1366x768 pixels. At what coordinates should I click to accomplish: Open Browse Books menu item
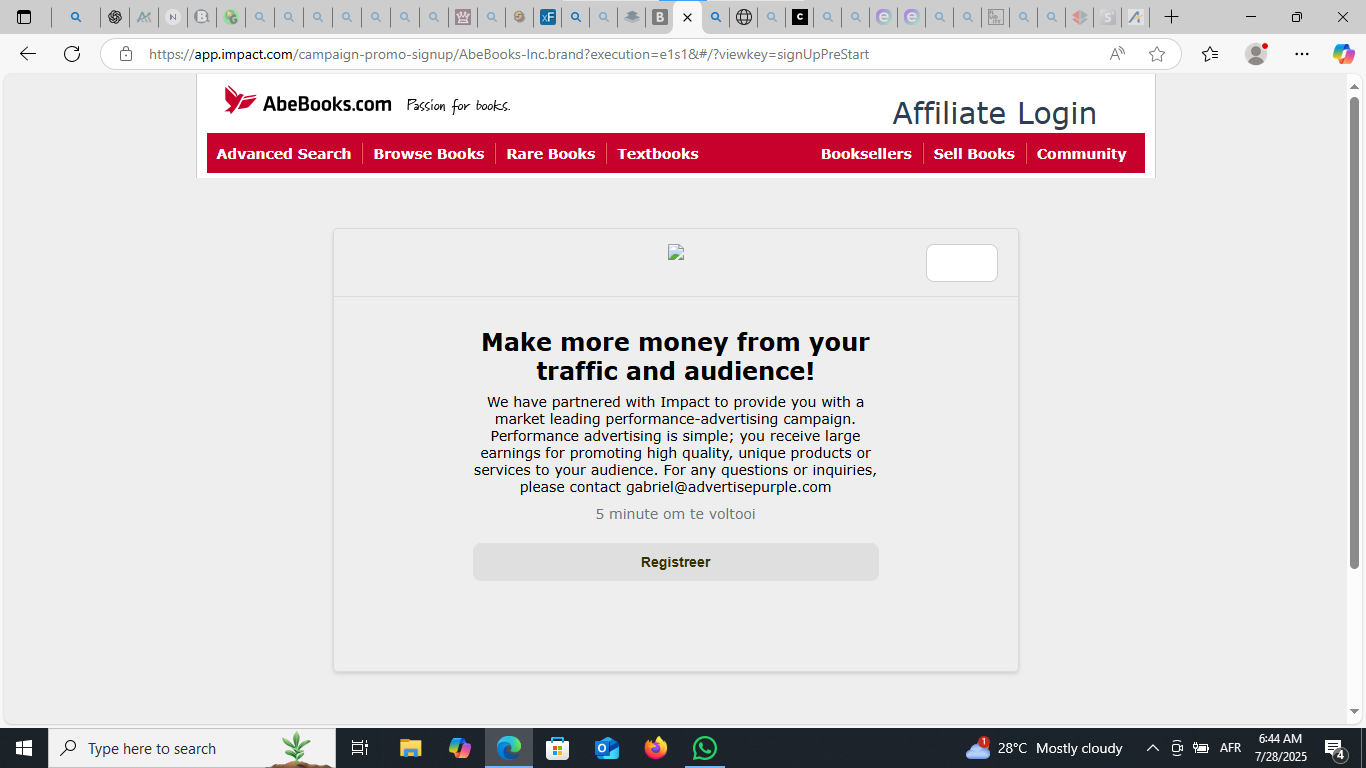point(429,154)
